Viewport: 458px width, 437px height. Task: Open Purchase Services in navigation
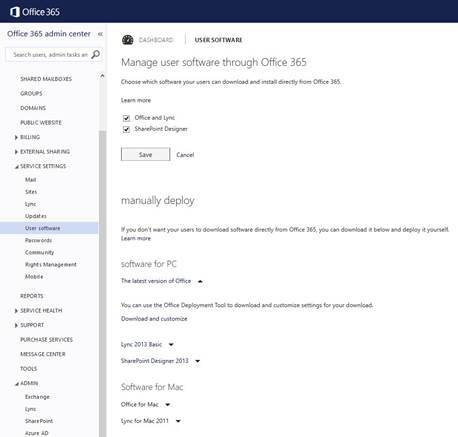(x=46, y=340)
